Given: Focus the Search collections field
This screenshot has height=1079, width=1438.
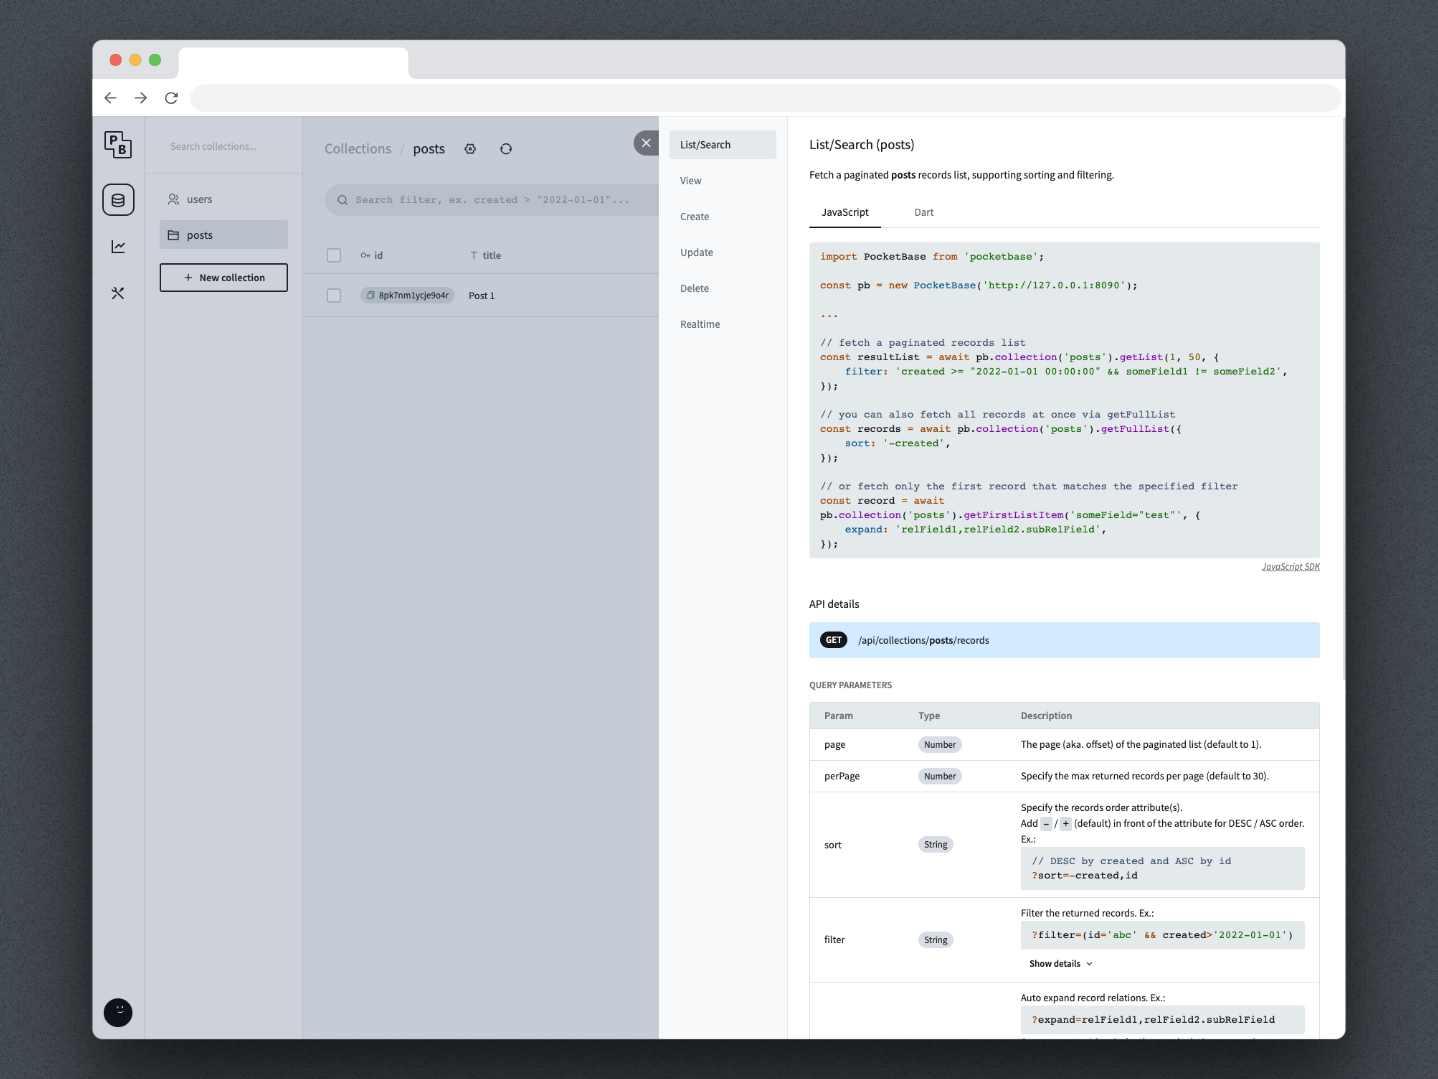Looking at the screenshot, I should [x=223, y=146].
